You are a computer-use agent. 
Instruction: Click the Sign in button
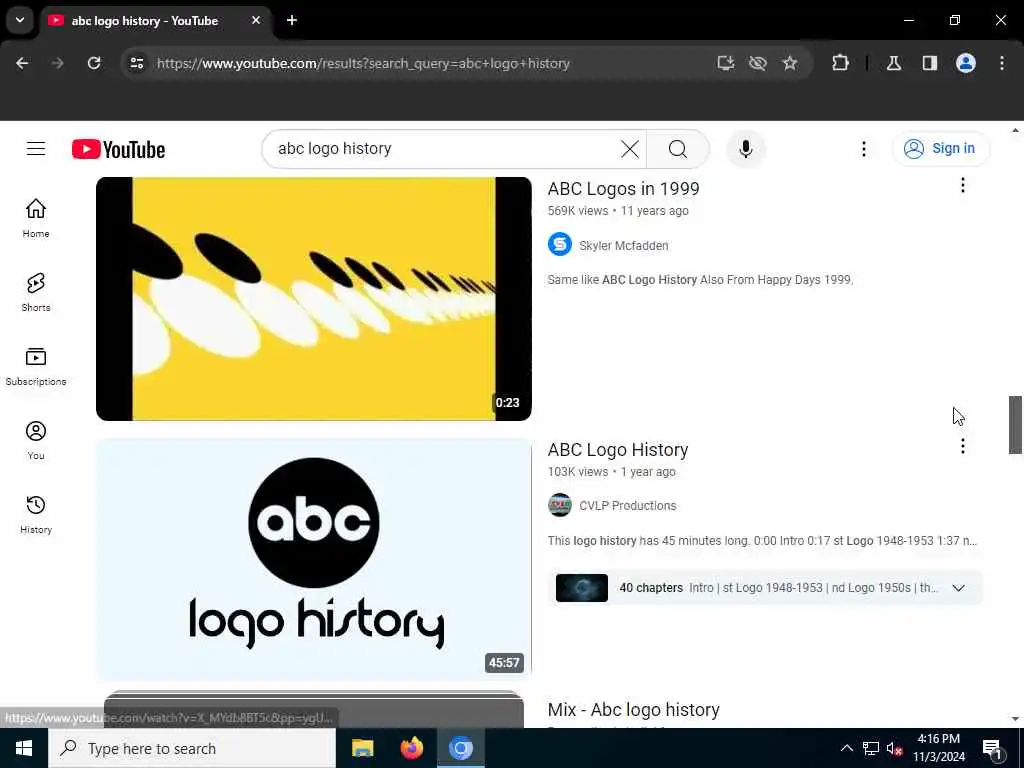(940, 149)
